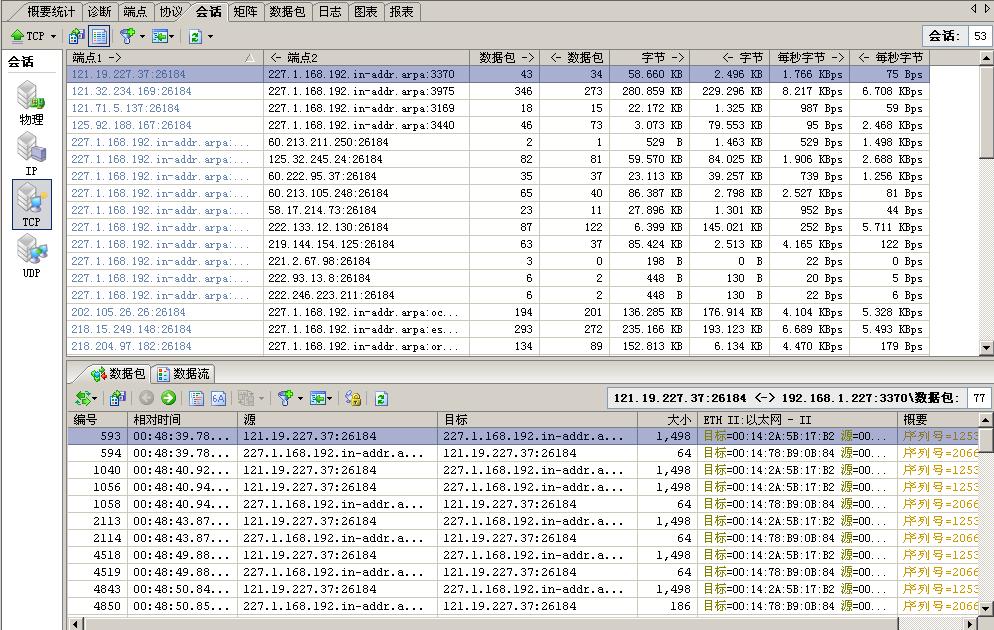Select the IP conversation icon in sidebar
Image resolution: width=994 pixels, height=630 pixels.
click(31, 154)
